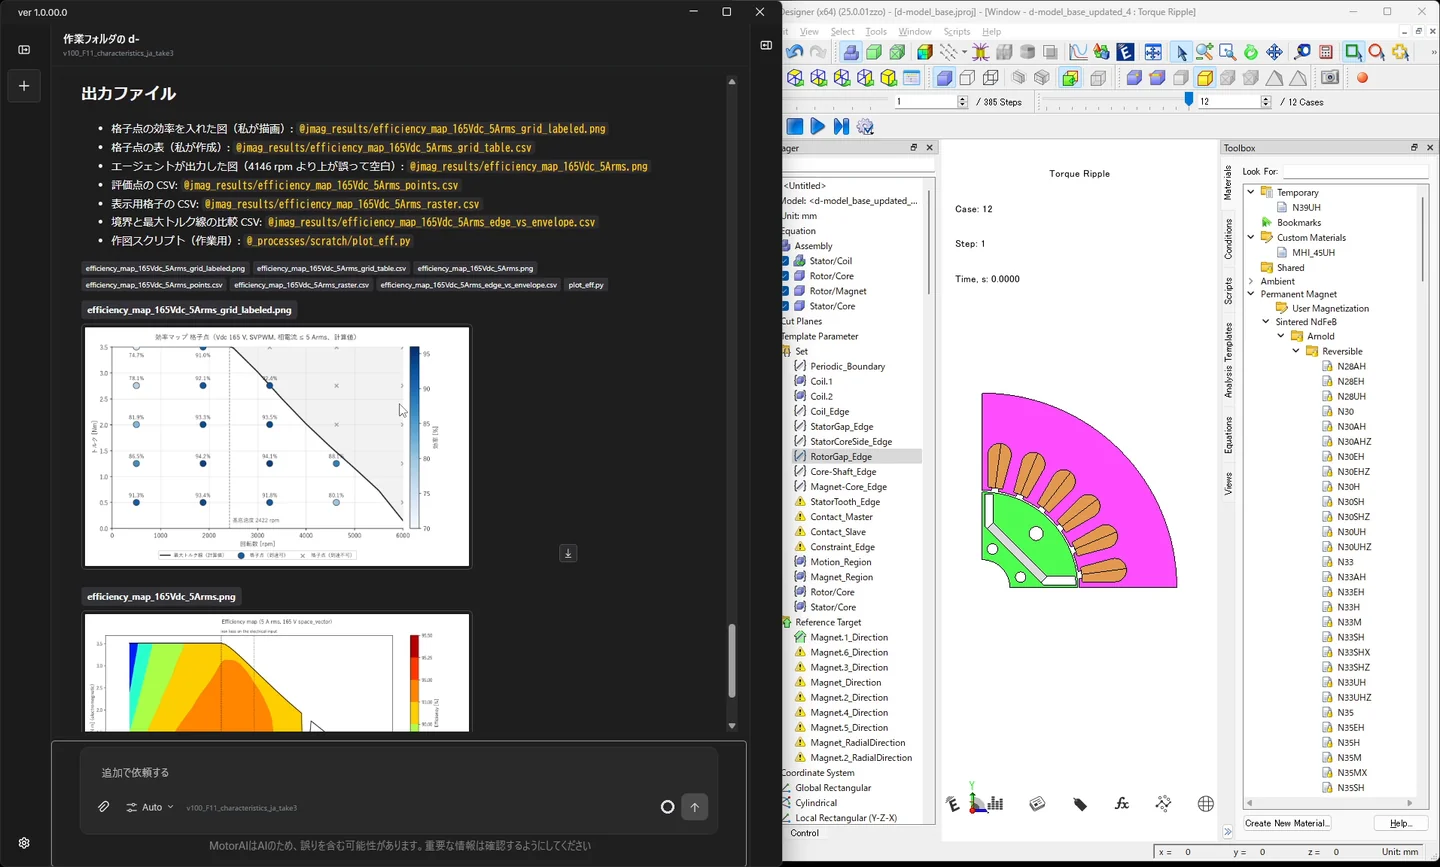The image size is (1440, 867).
Task: Click the camera snapshot icon
Action: click(x=1330, y=78)
